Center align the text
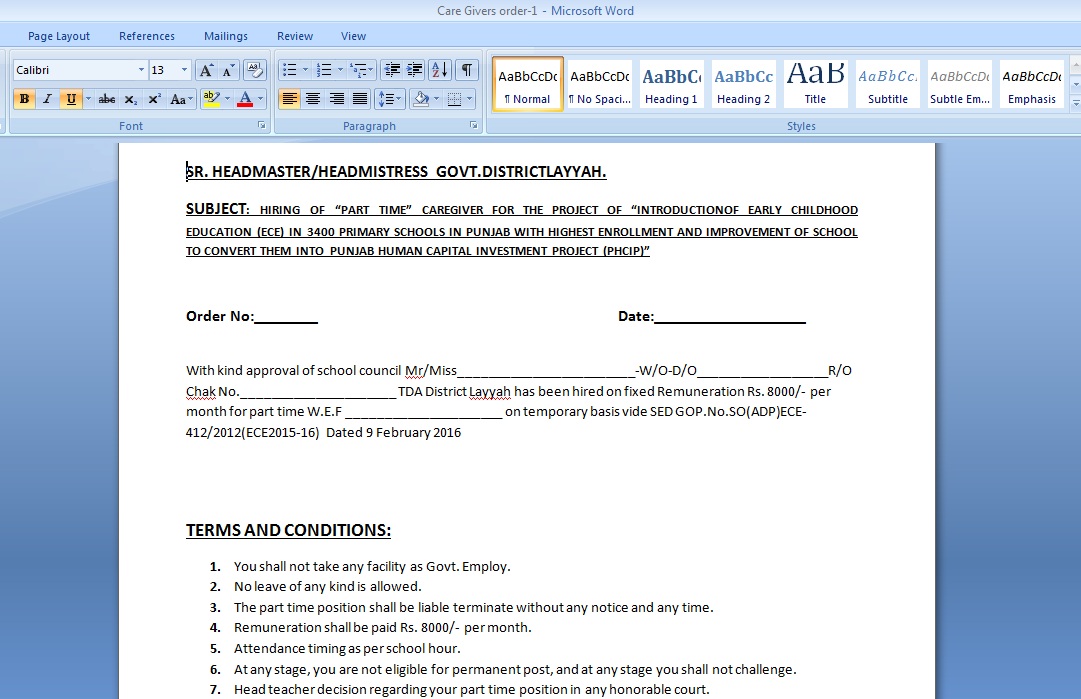Image resolution: width=1081 pixels, height=699 pixels. pyautogui.click(x=313, y=99)
